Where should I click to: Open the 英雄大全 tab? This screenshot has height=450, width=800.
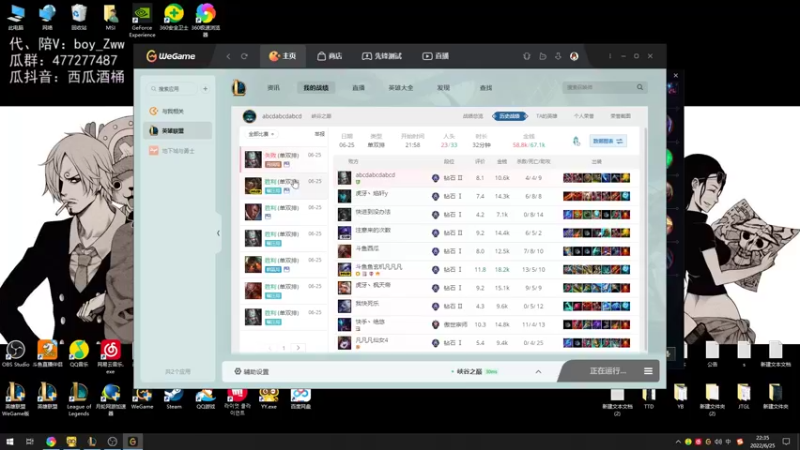pos(401,88)
